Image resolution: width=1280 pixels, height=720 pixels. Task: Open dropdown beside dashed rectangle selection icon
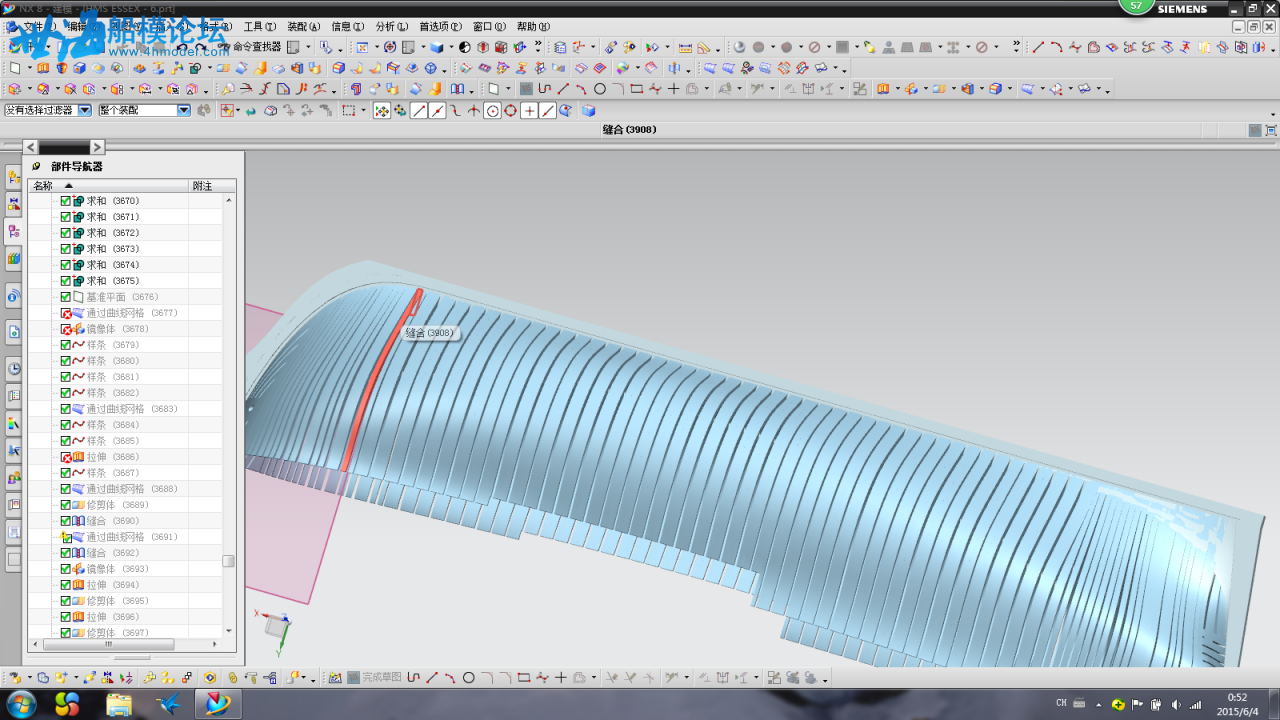tap(363, 111)
